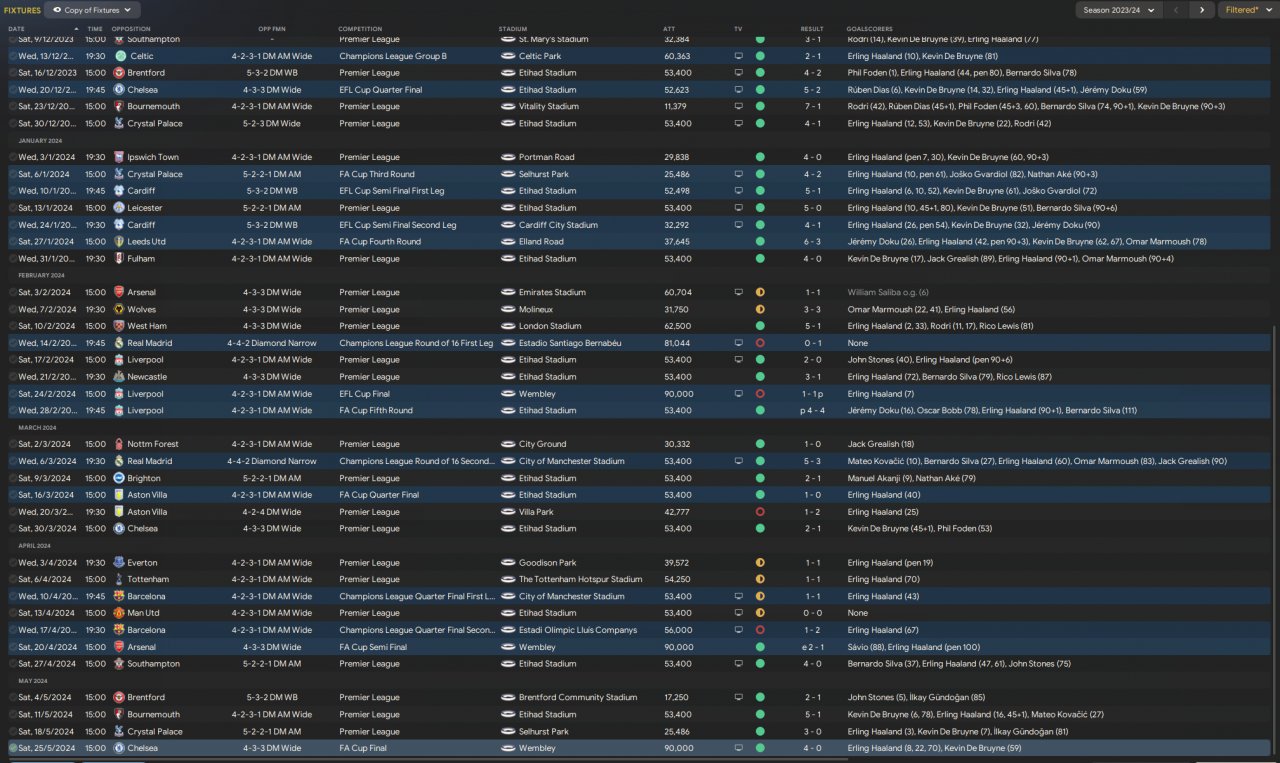Click the Everton club badge
Screen dimensions: 1280x763
[x=120, y=563]
